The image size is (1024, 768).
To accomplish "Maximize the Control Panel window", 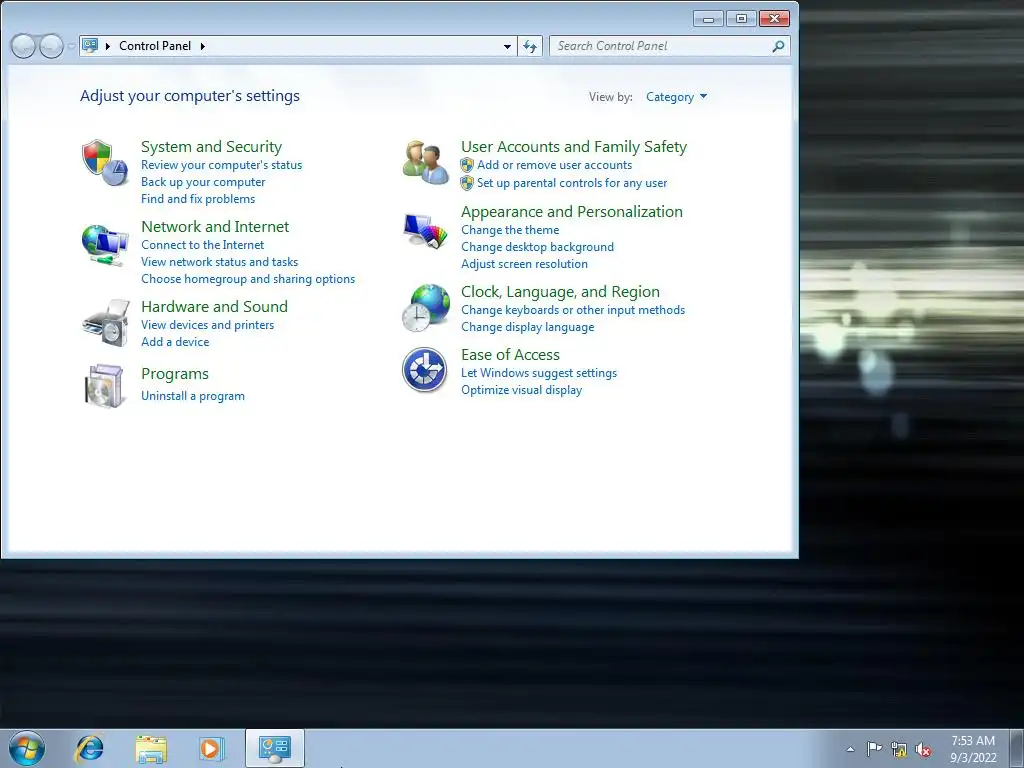I will 741,18.
